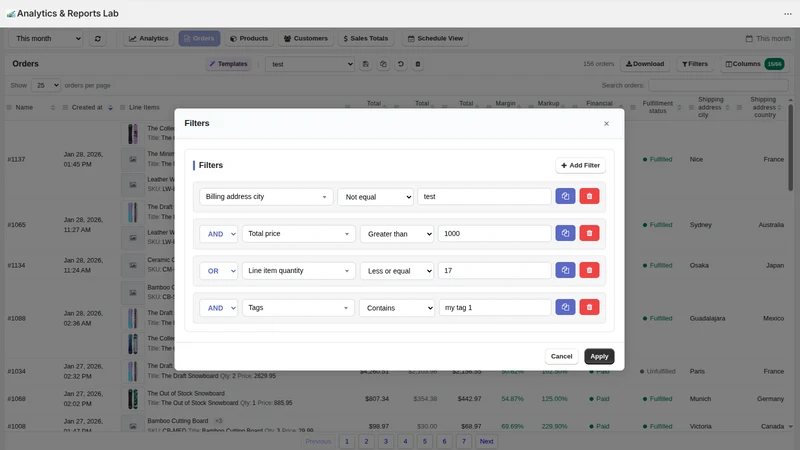Open the Not equal operator dropdown
This screenshot has height=450, width=800.
(376, 196)
